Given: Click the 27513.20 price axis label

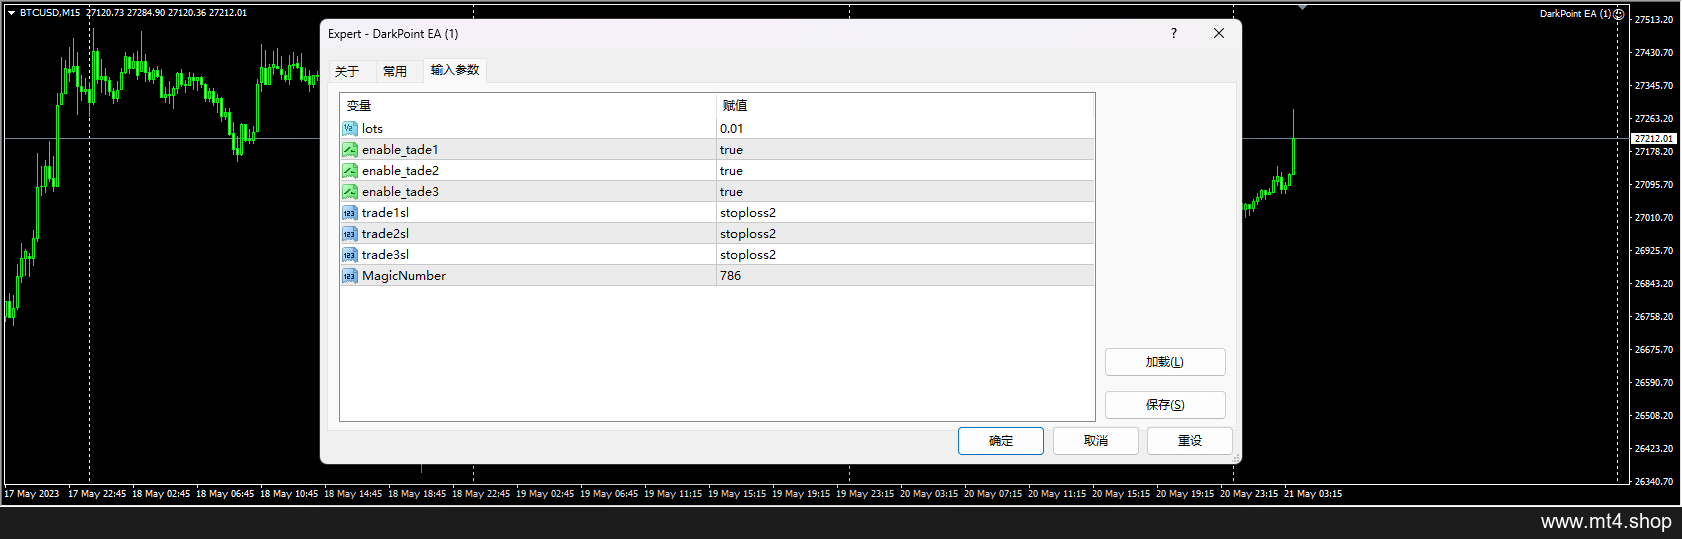Looking at the screenshot, I should 1653,20.
